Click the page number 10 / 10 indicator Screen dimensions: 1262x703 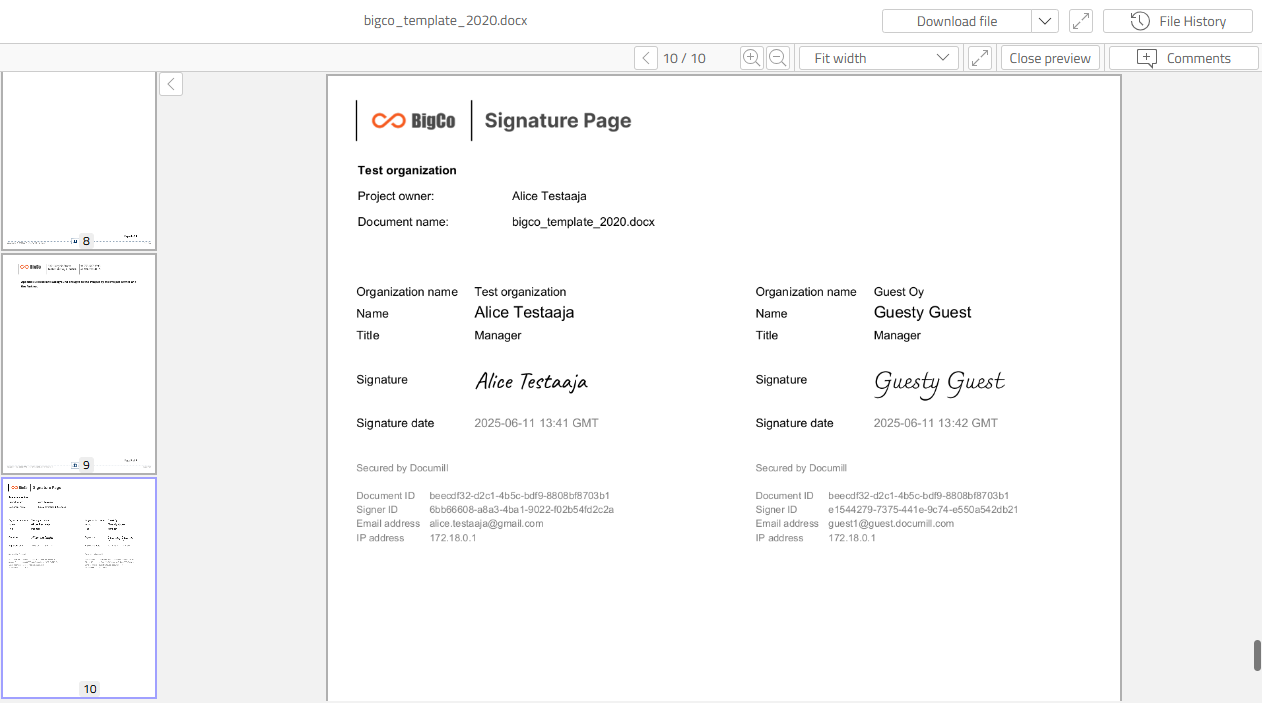684,58
